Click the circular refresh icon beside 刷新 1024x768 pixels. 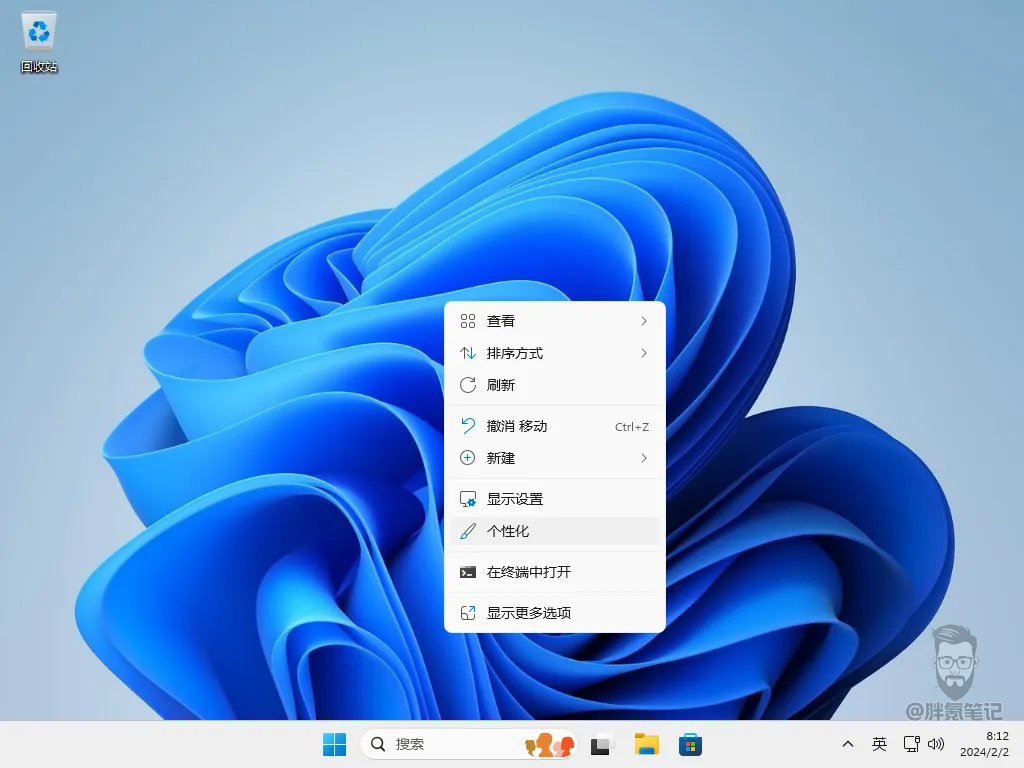coord(468,385)
